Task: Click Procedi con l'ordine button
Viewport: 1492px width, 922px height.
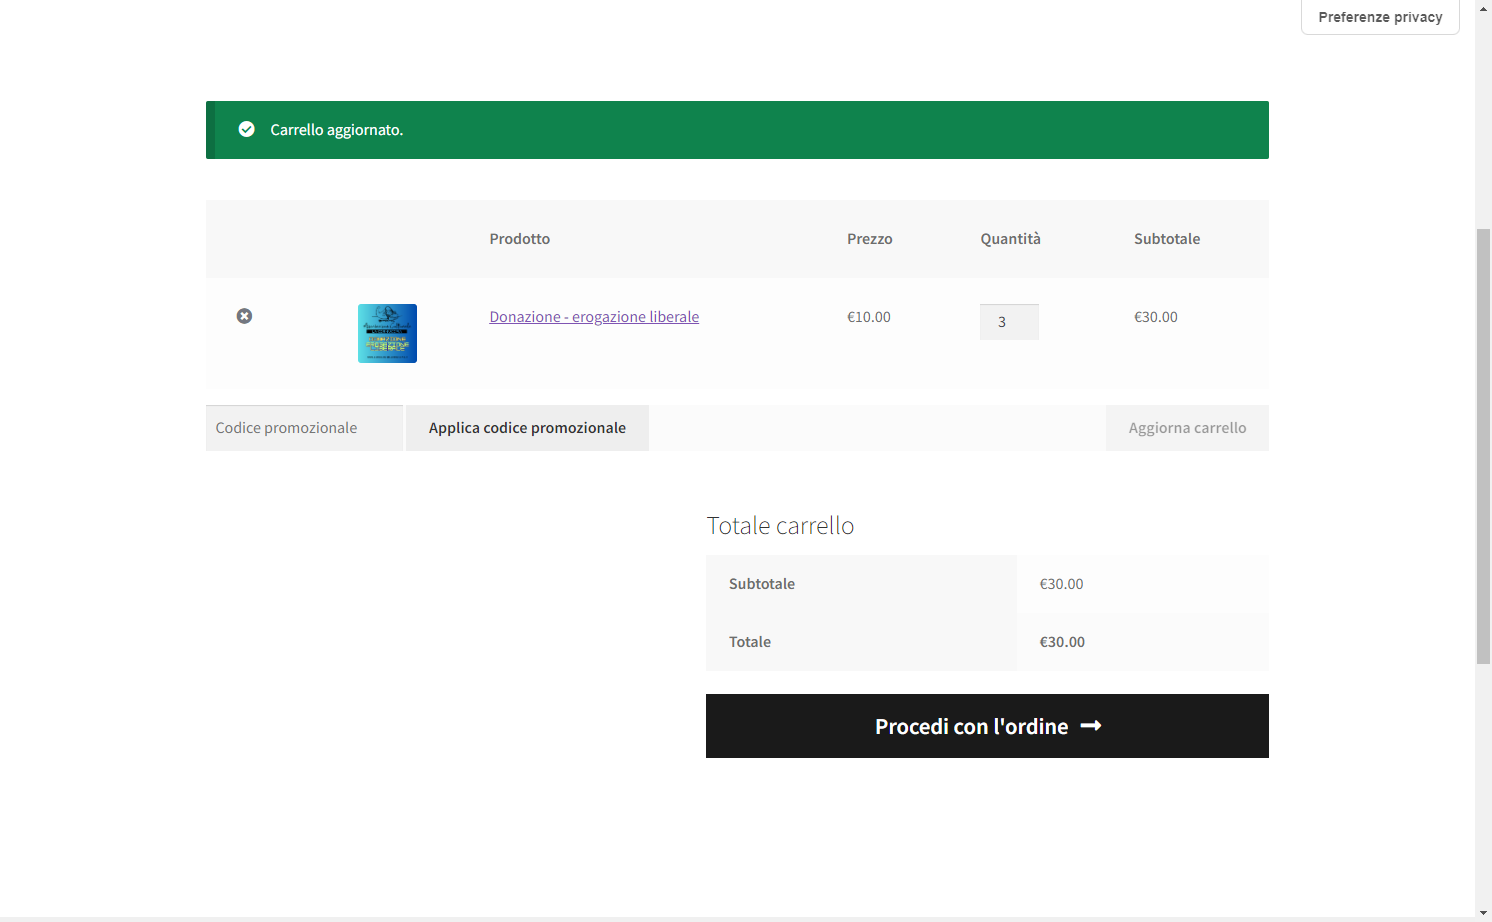Action: tap(987, 726)
